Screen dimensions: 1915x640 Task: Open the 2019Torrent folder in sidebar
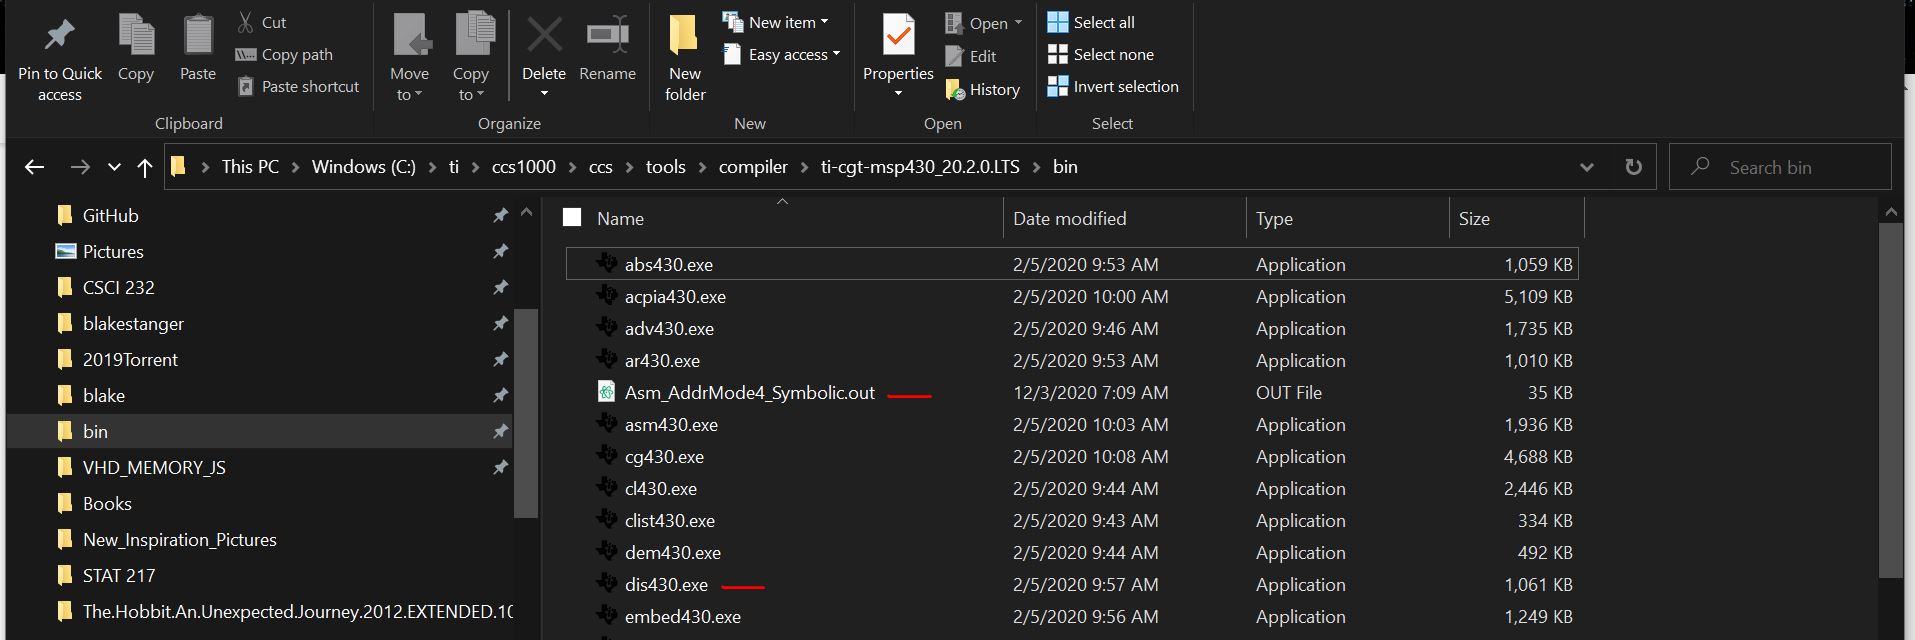(x=130, y=359)
